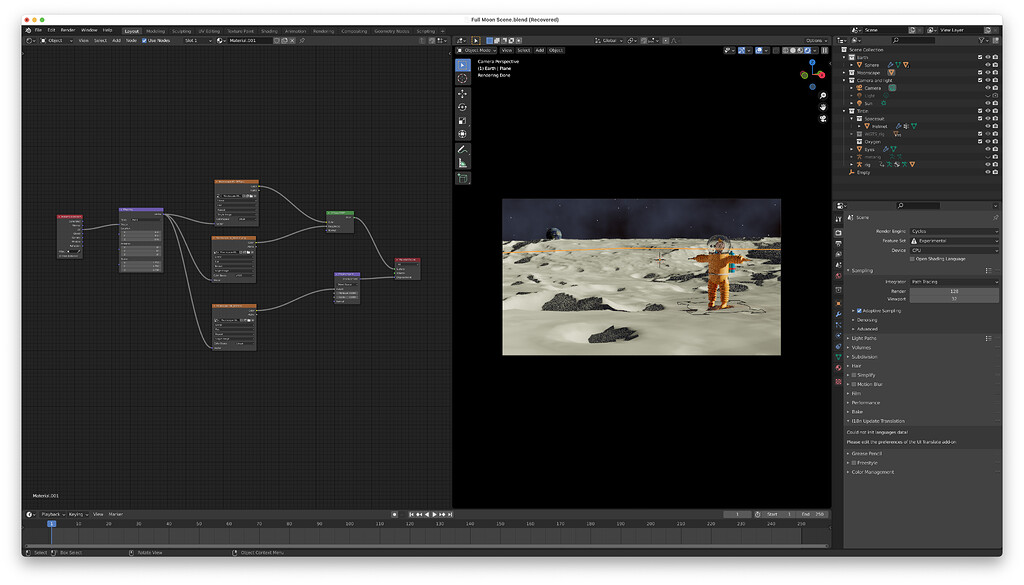Click the viewport zoom magnifier icon
Viewport: 1024px width, 585px height.
[x=823, y=96]
